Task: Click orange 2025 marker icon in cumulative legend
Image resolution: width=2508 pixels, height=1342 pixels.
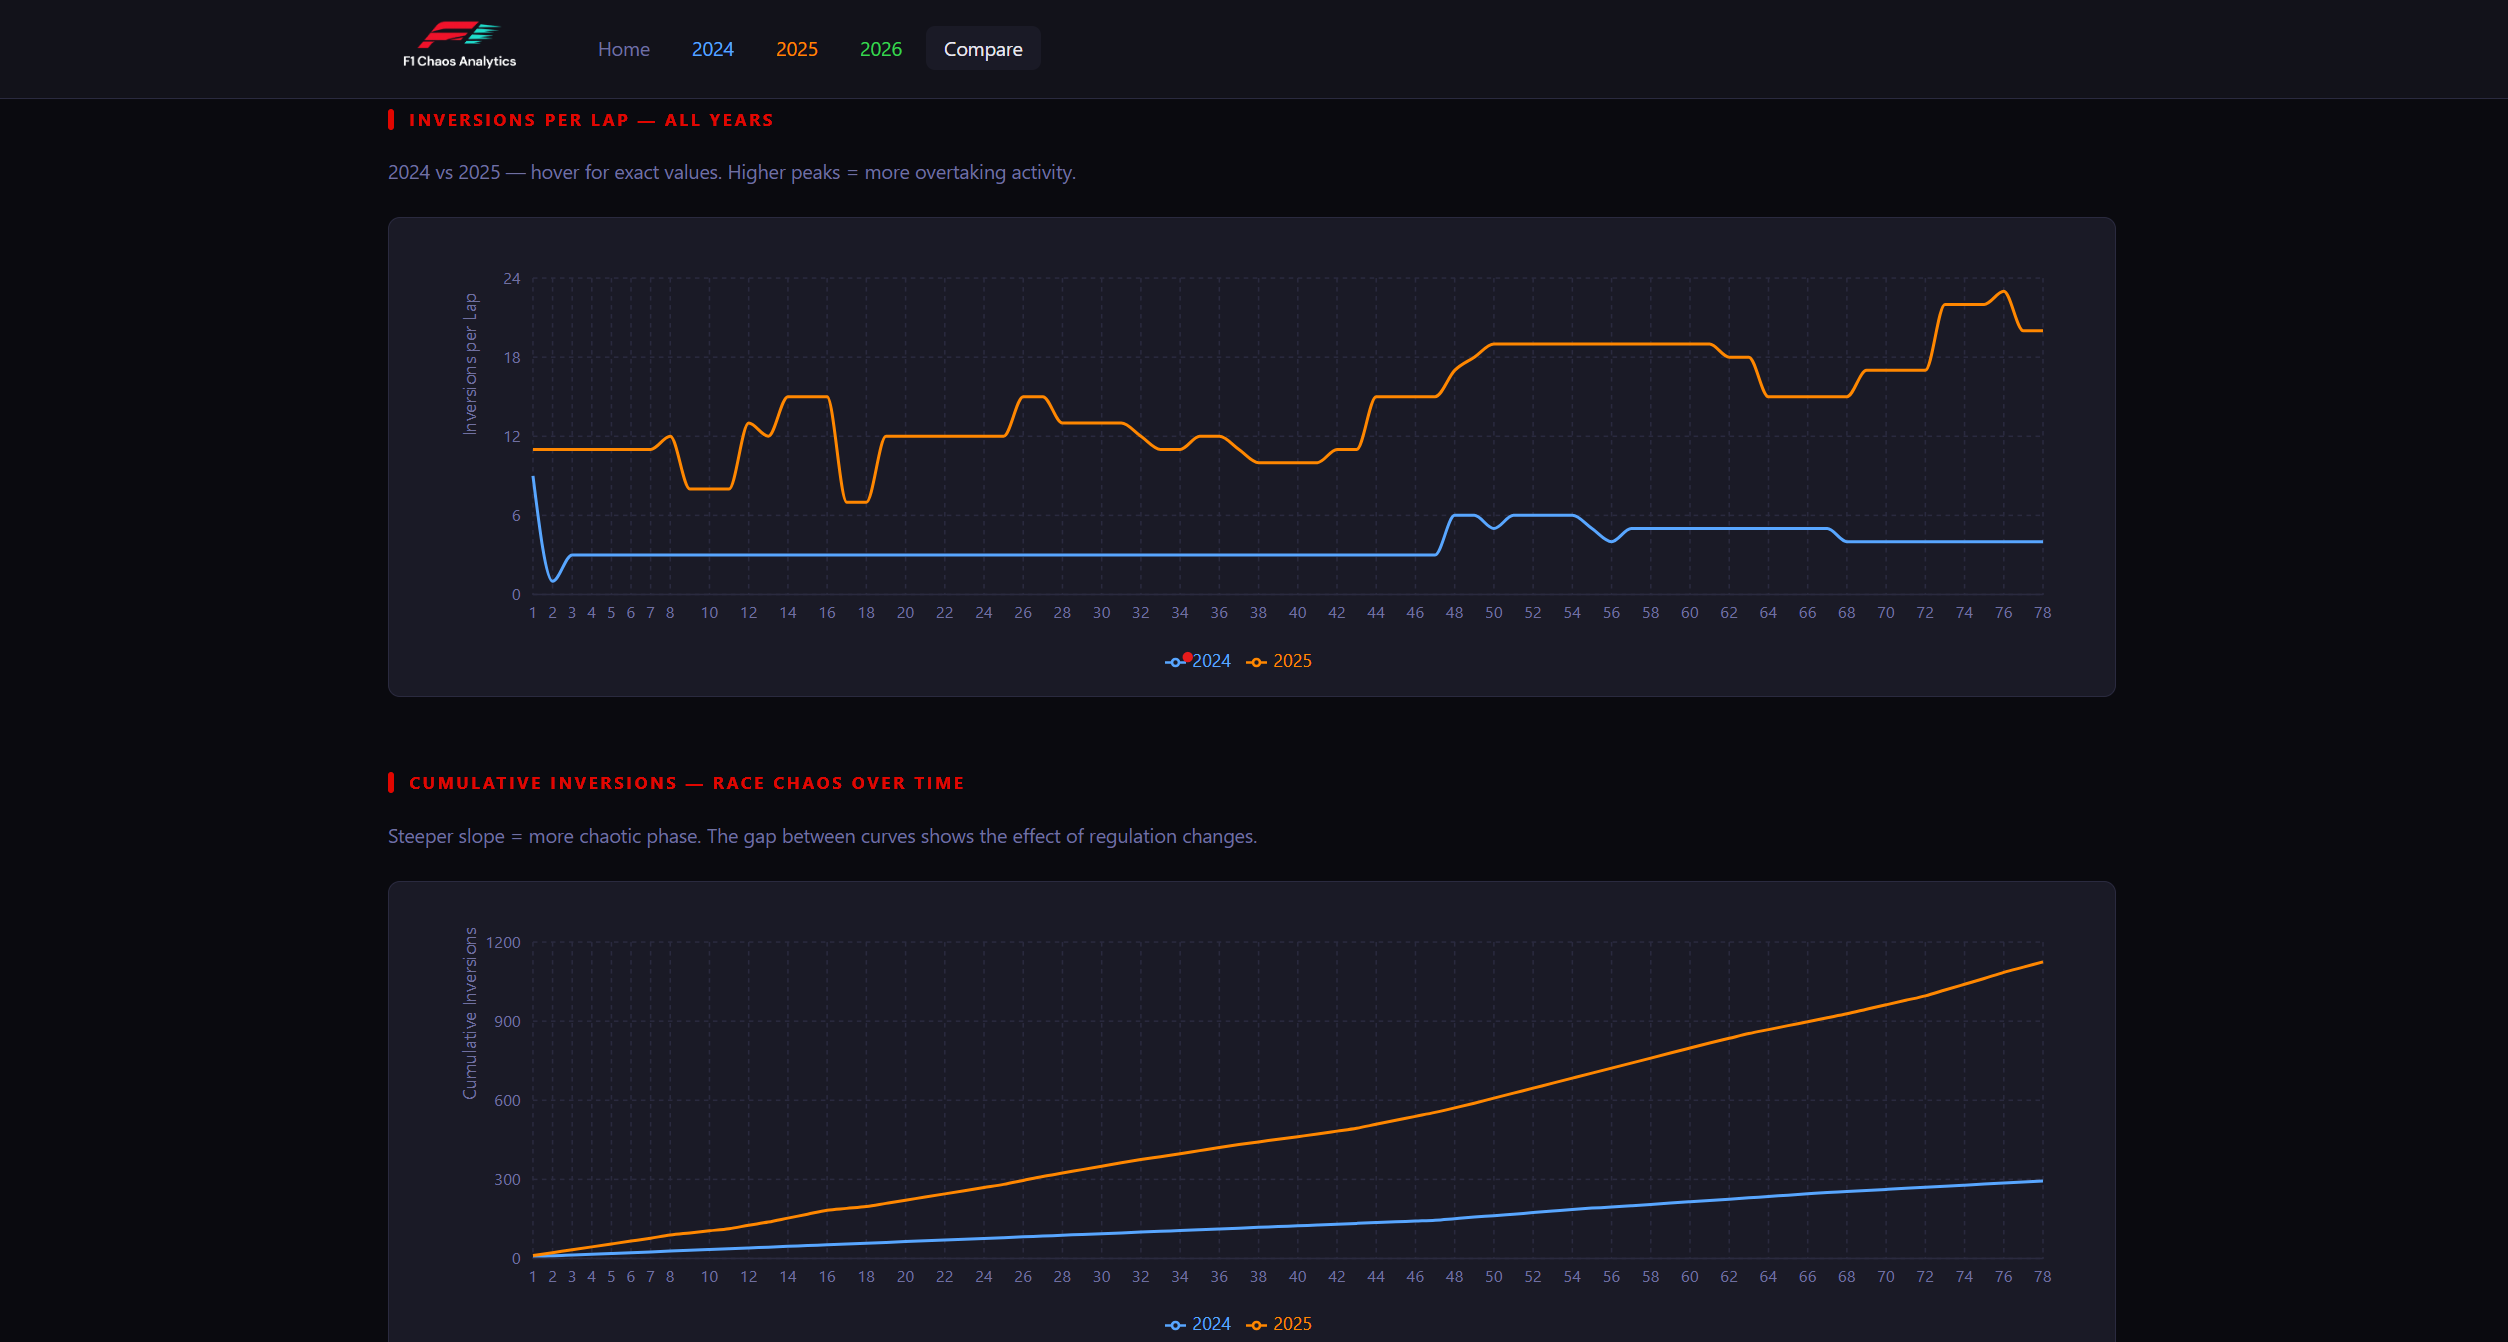Action: pos(1256,1325)
